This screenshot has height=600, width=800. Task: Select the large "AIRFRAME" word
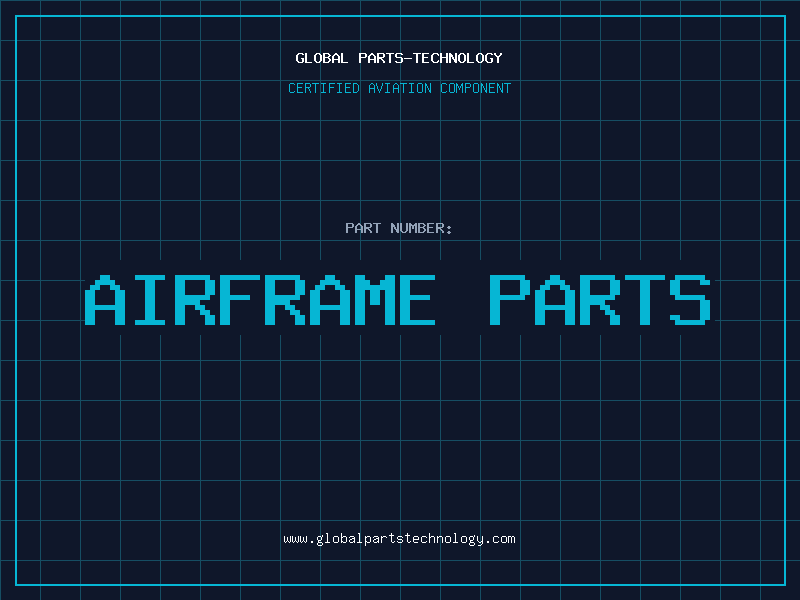click(260, 300)
